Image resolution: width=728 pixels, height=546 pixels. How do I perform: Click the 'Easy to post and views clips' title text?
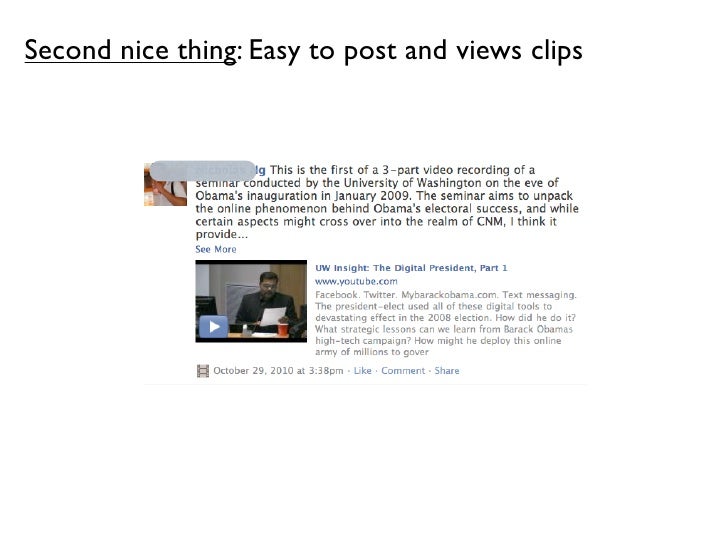click(x=416, y=50)
